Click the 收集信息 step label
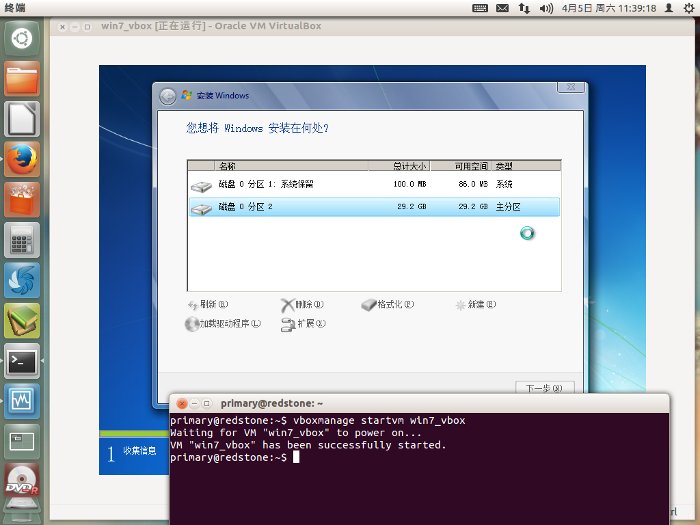 click(139, 451)
